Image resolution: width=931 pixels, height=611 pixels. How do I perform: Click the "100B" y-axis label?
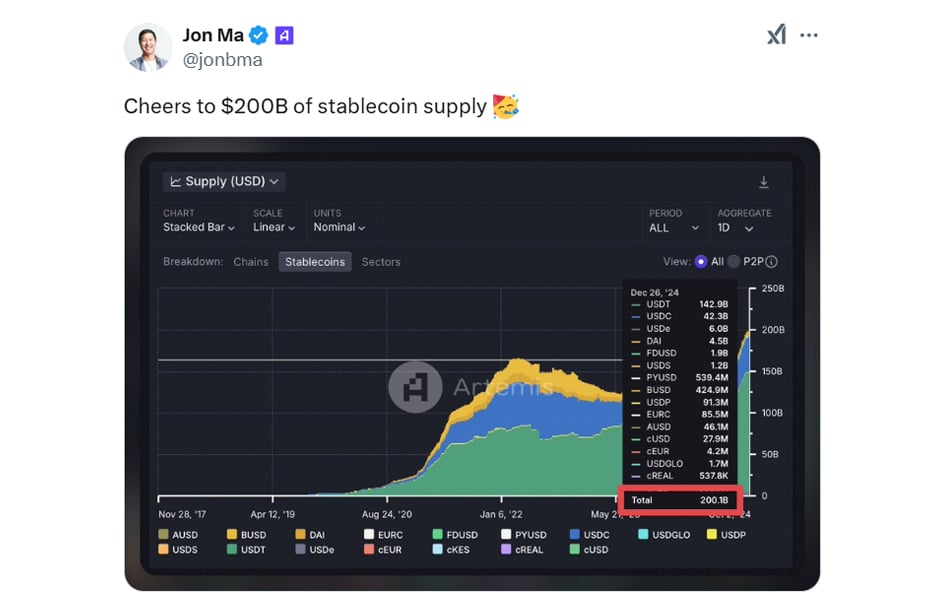[x=772, y=413]
